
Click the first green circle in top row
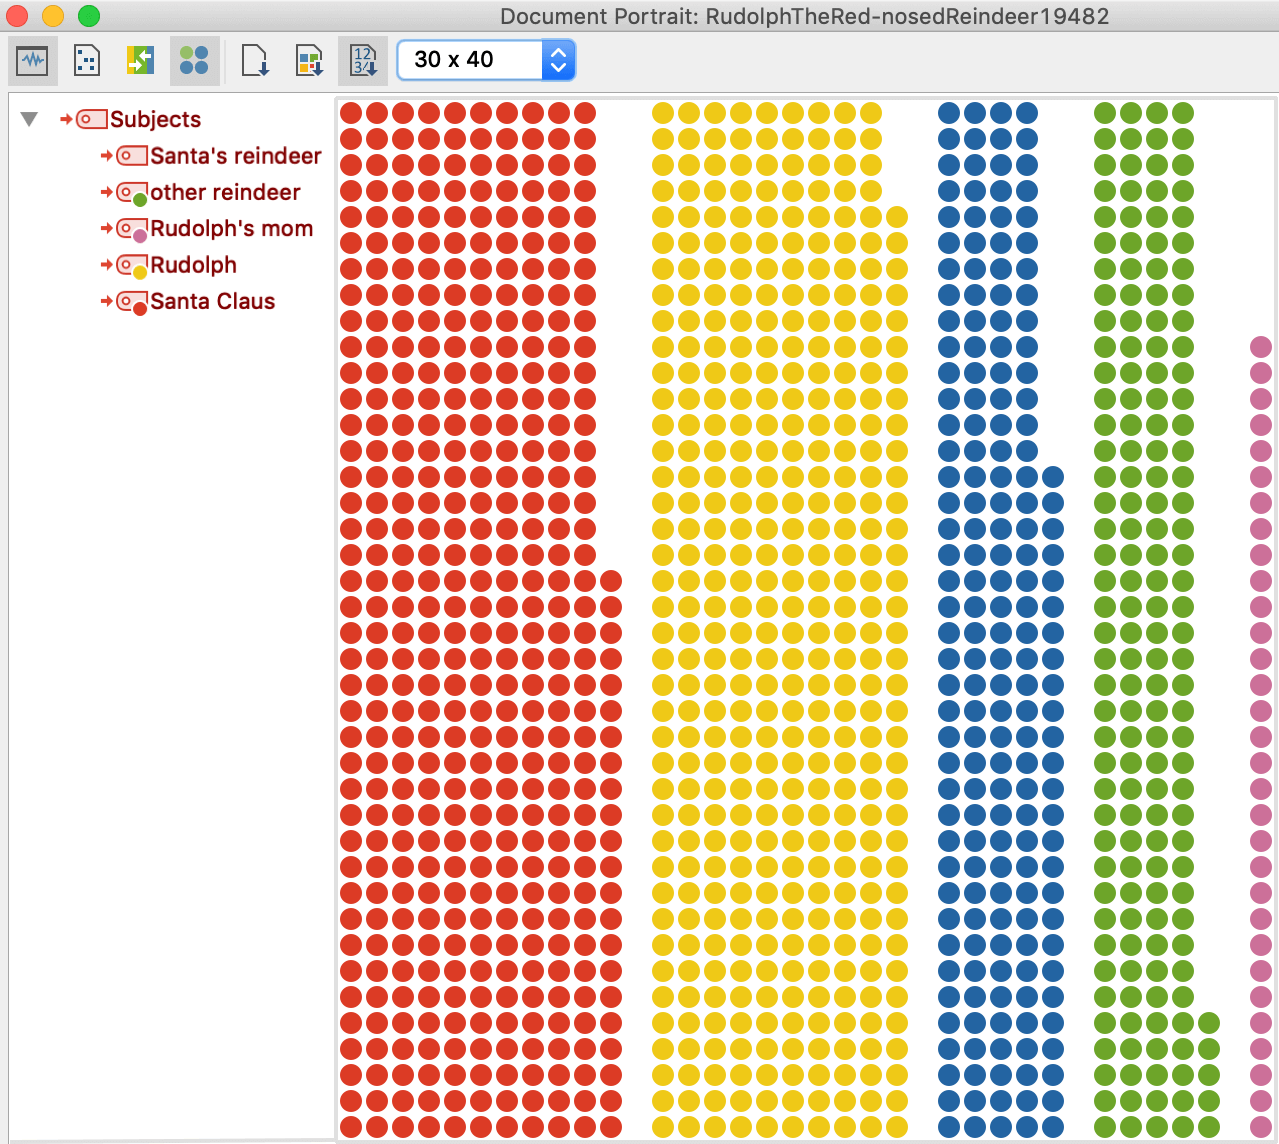pos(1105,113)
